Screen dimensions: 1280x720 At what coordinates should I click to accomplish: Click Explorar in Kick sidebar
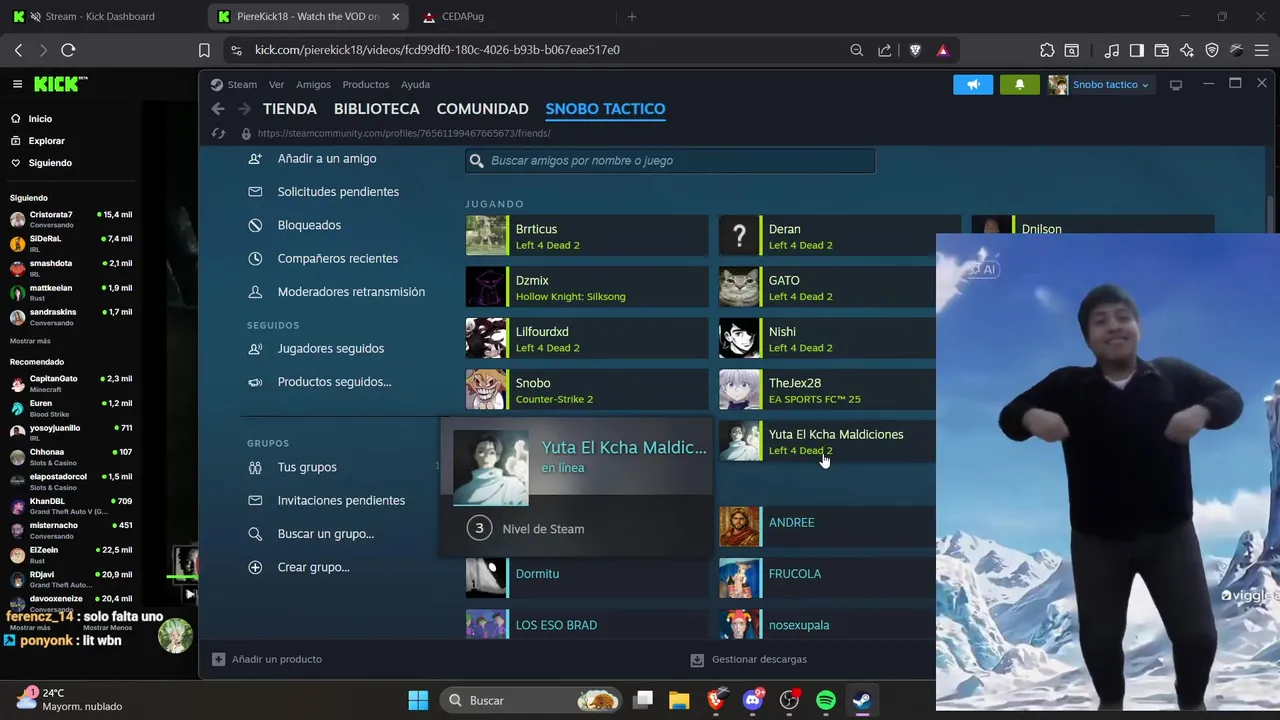(46, 141)
